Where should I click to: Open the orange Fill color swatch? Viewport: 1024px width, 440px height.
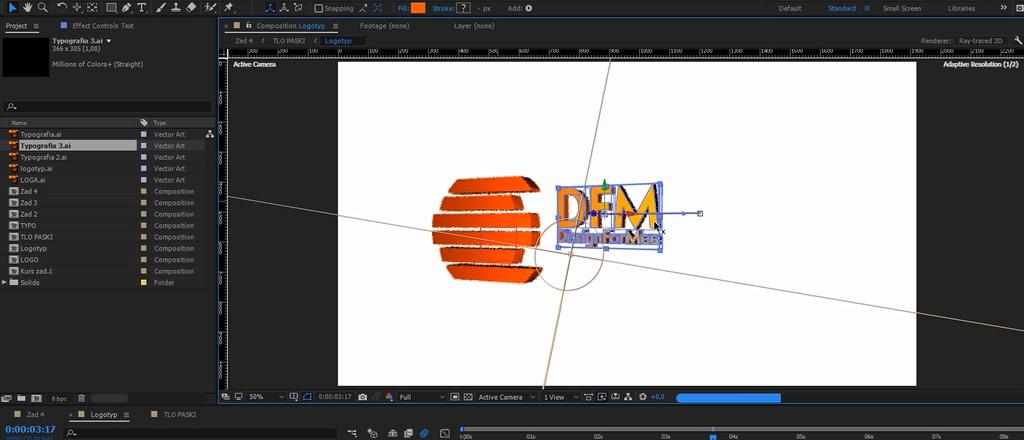click(418, 8)
